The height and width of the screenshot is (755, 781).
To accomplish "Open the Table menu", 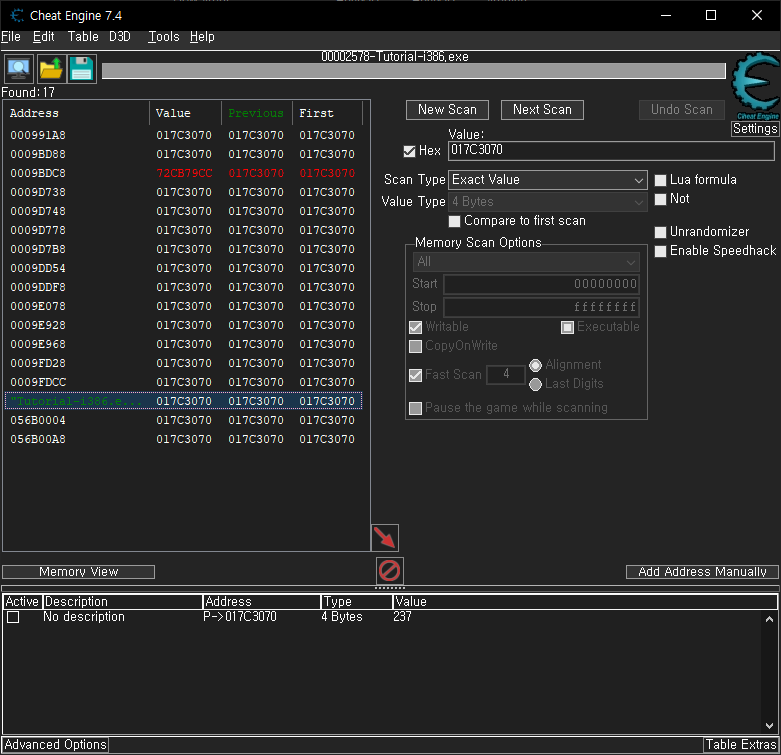I will (x=83, y=37).
